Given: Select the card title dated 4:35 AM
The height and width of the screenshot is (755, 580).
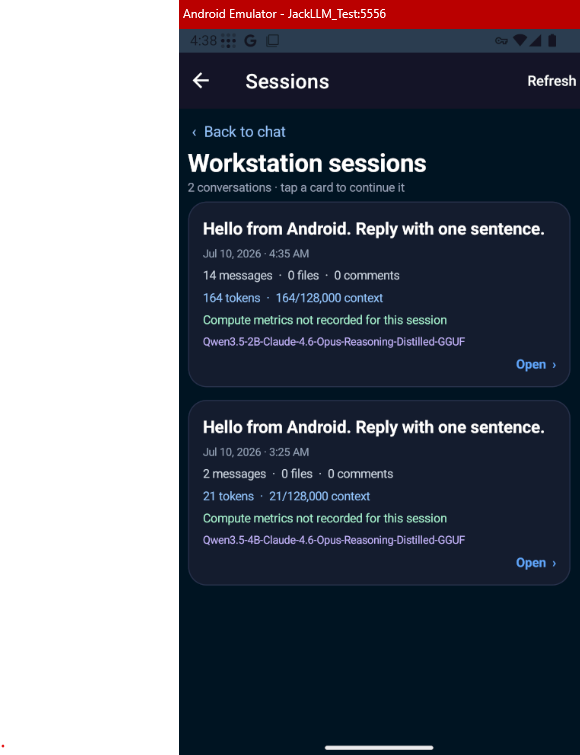Looking at the screenshot, I should 374,229.
